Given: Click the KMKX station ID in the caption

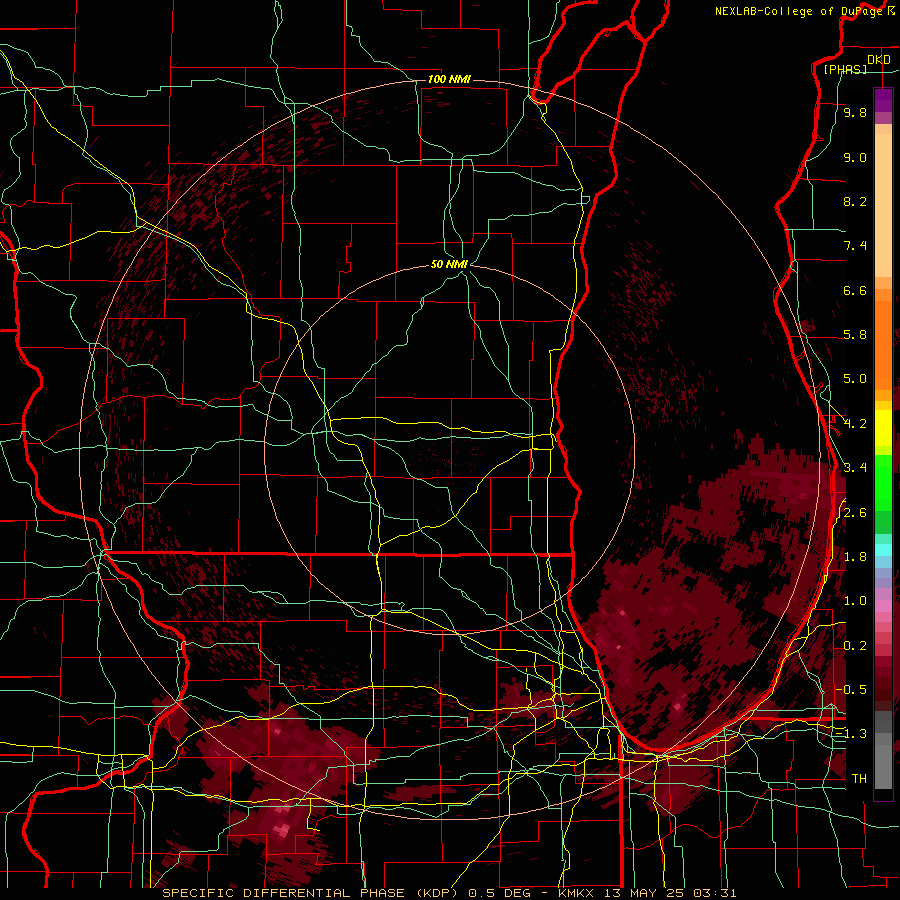Looking at the screenshot, I should (577, 893).
